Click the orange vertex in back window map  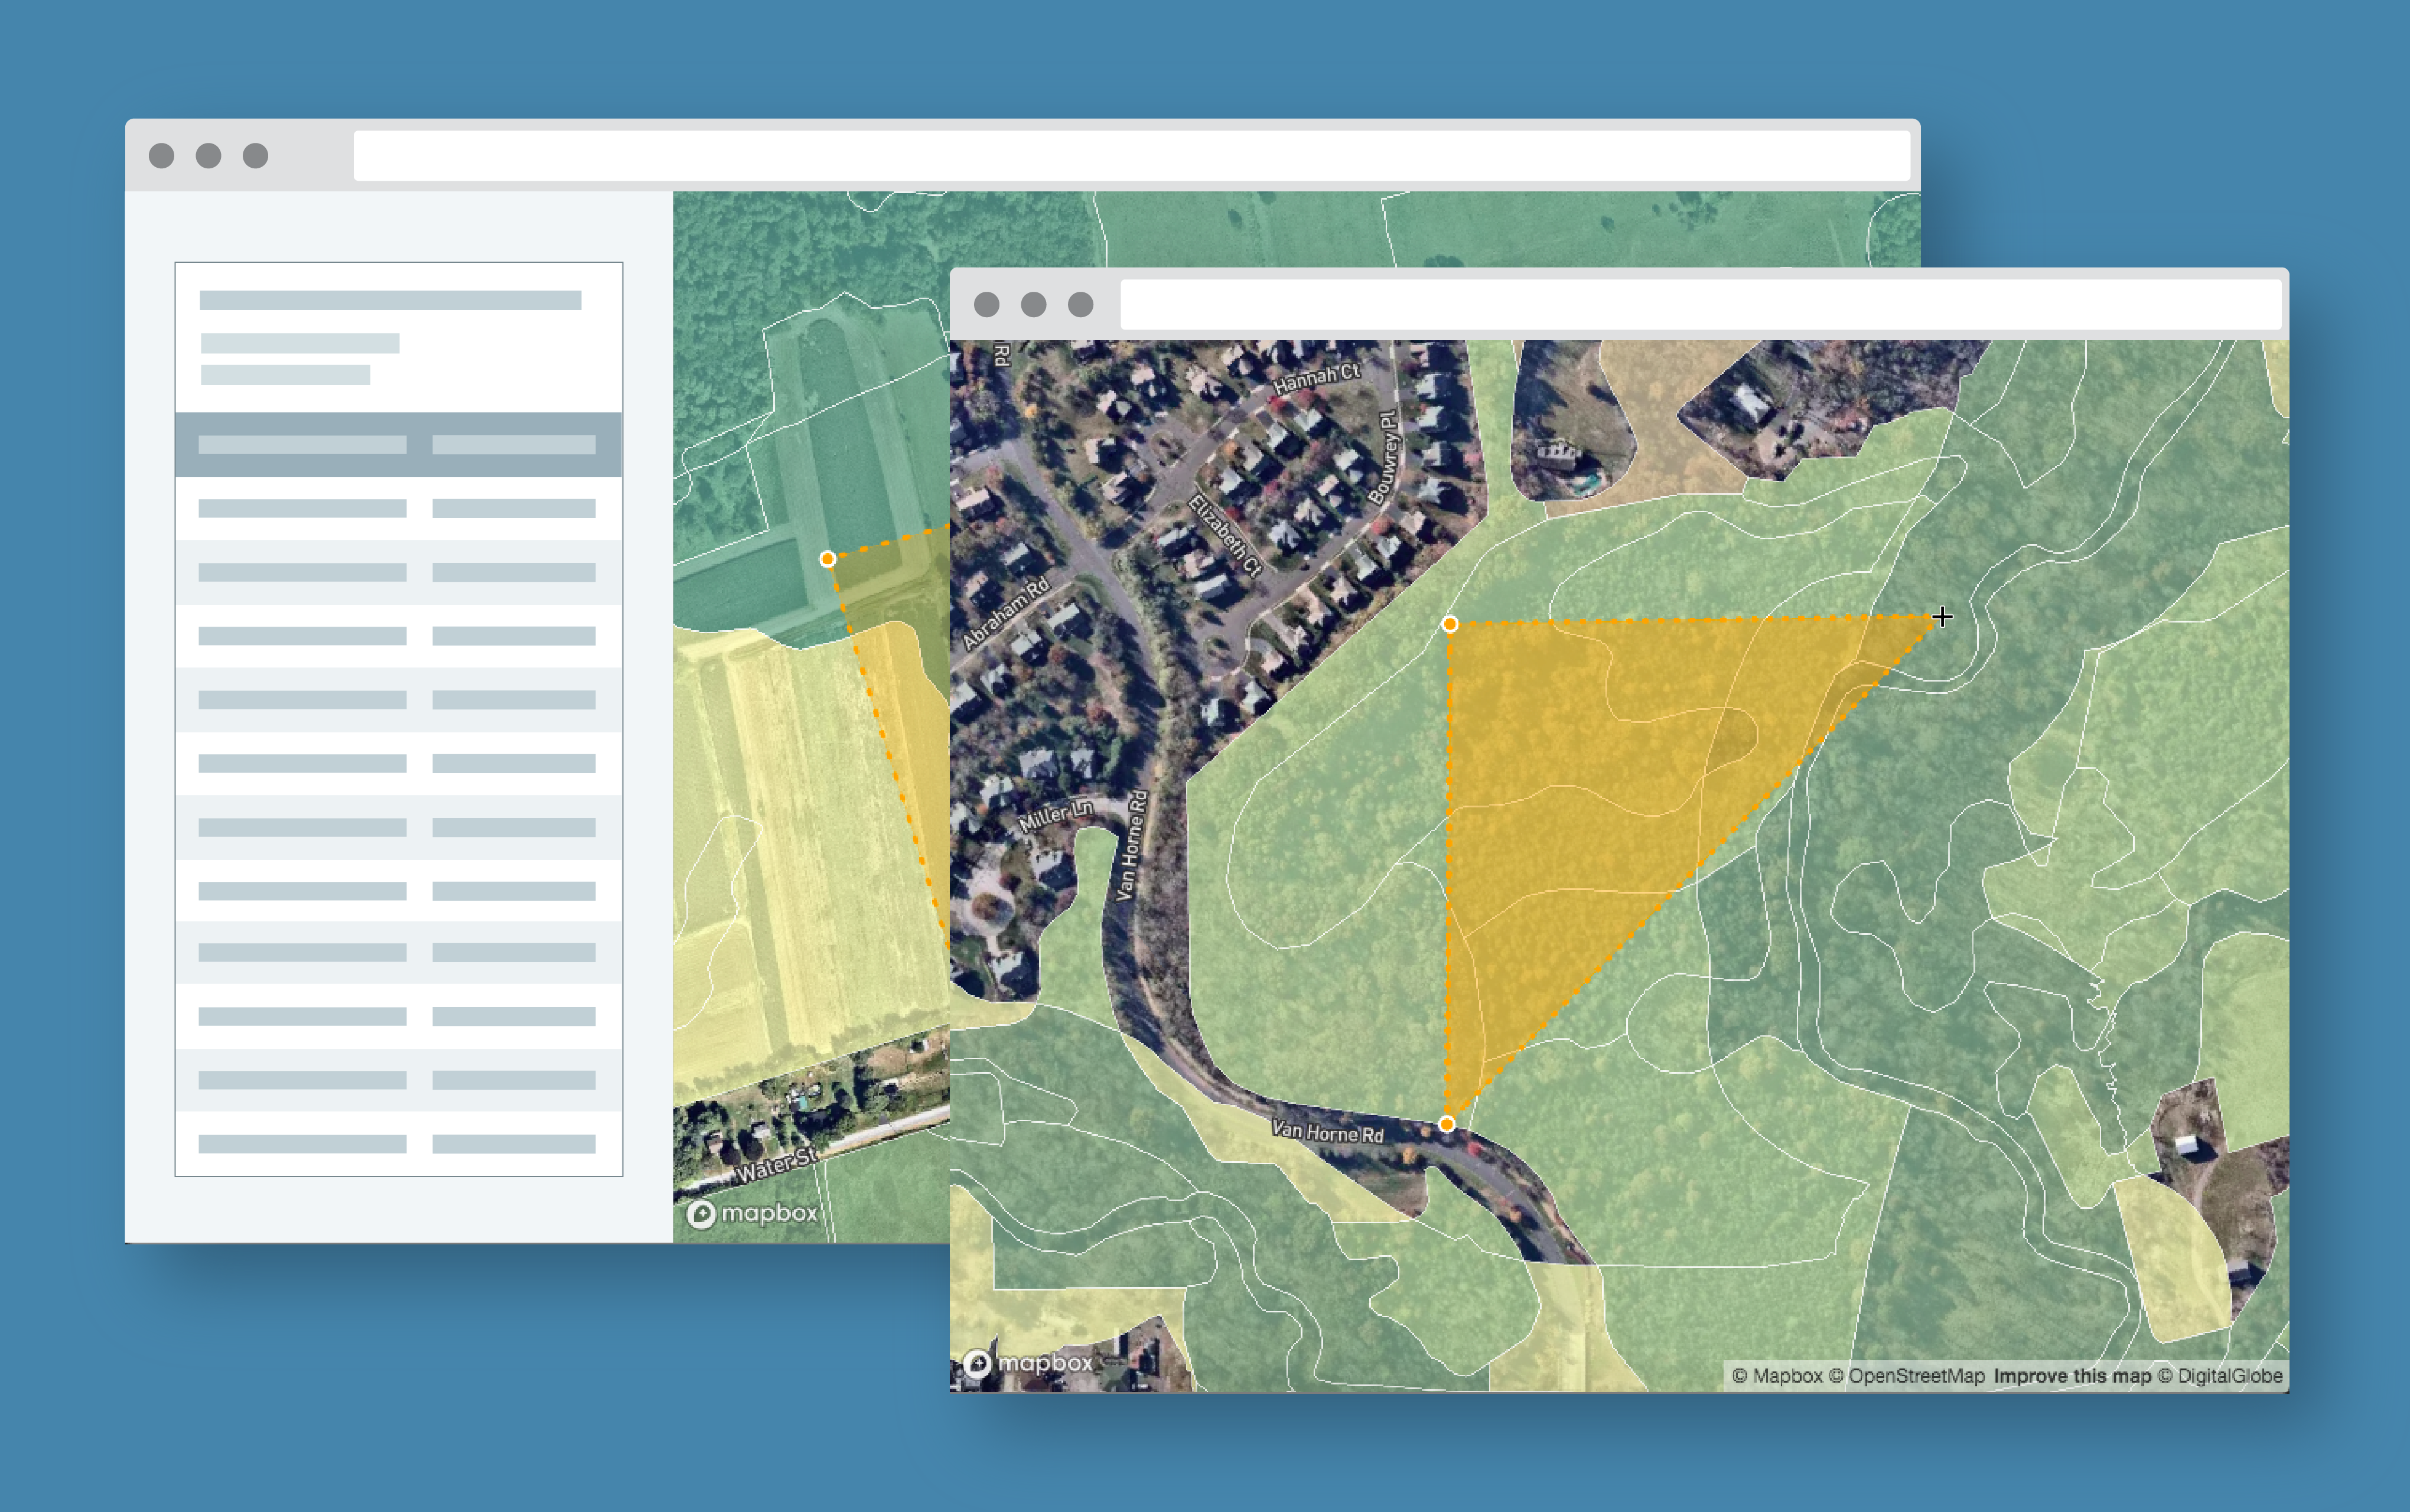[x=827, y=559]
